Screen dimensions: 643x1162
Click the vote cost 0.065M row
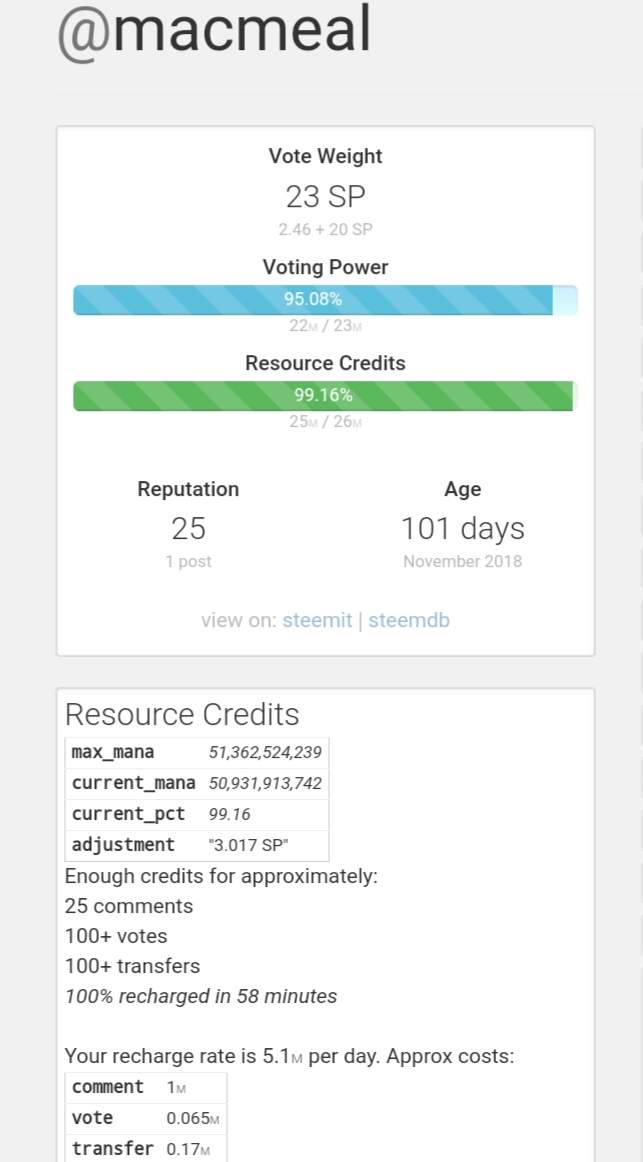pyautogui.click(x=146, y=1118)
